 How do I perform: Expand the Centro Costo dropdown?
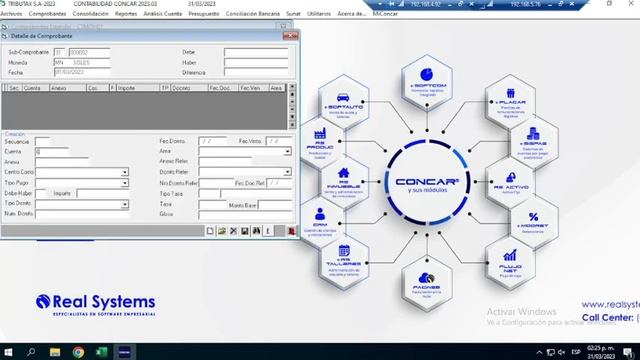124,172
